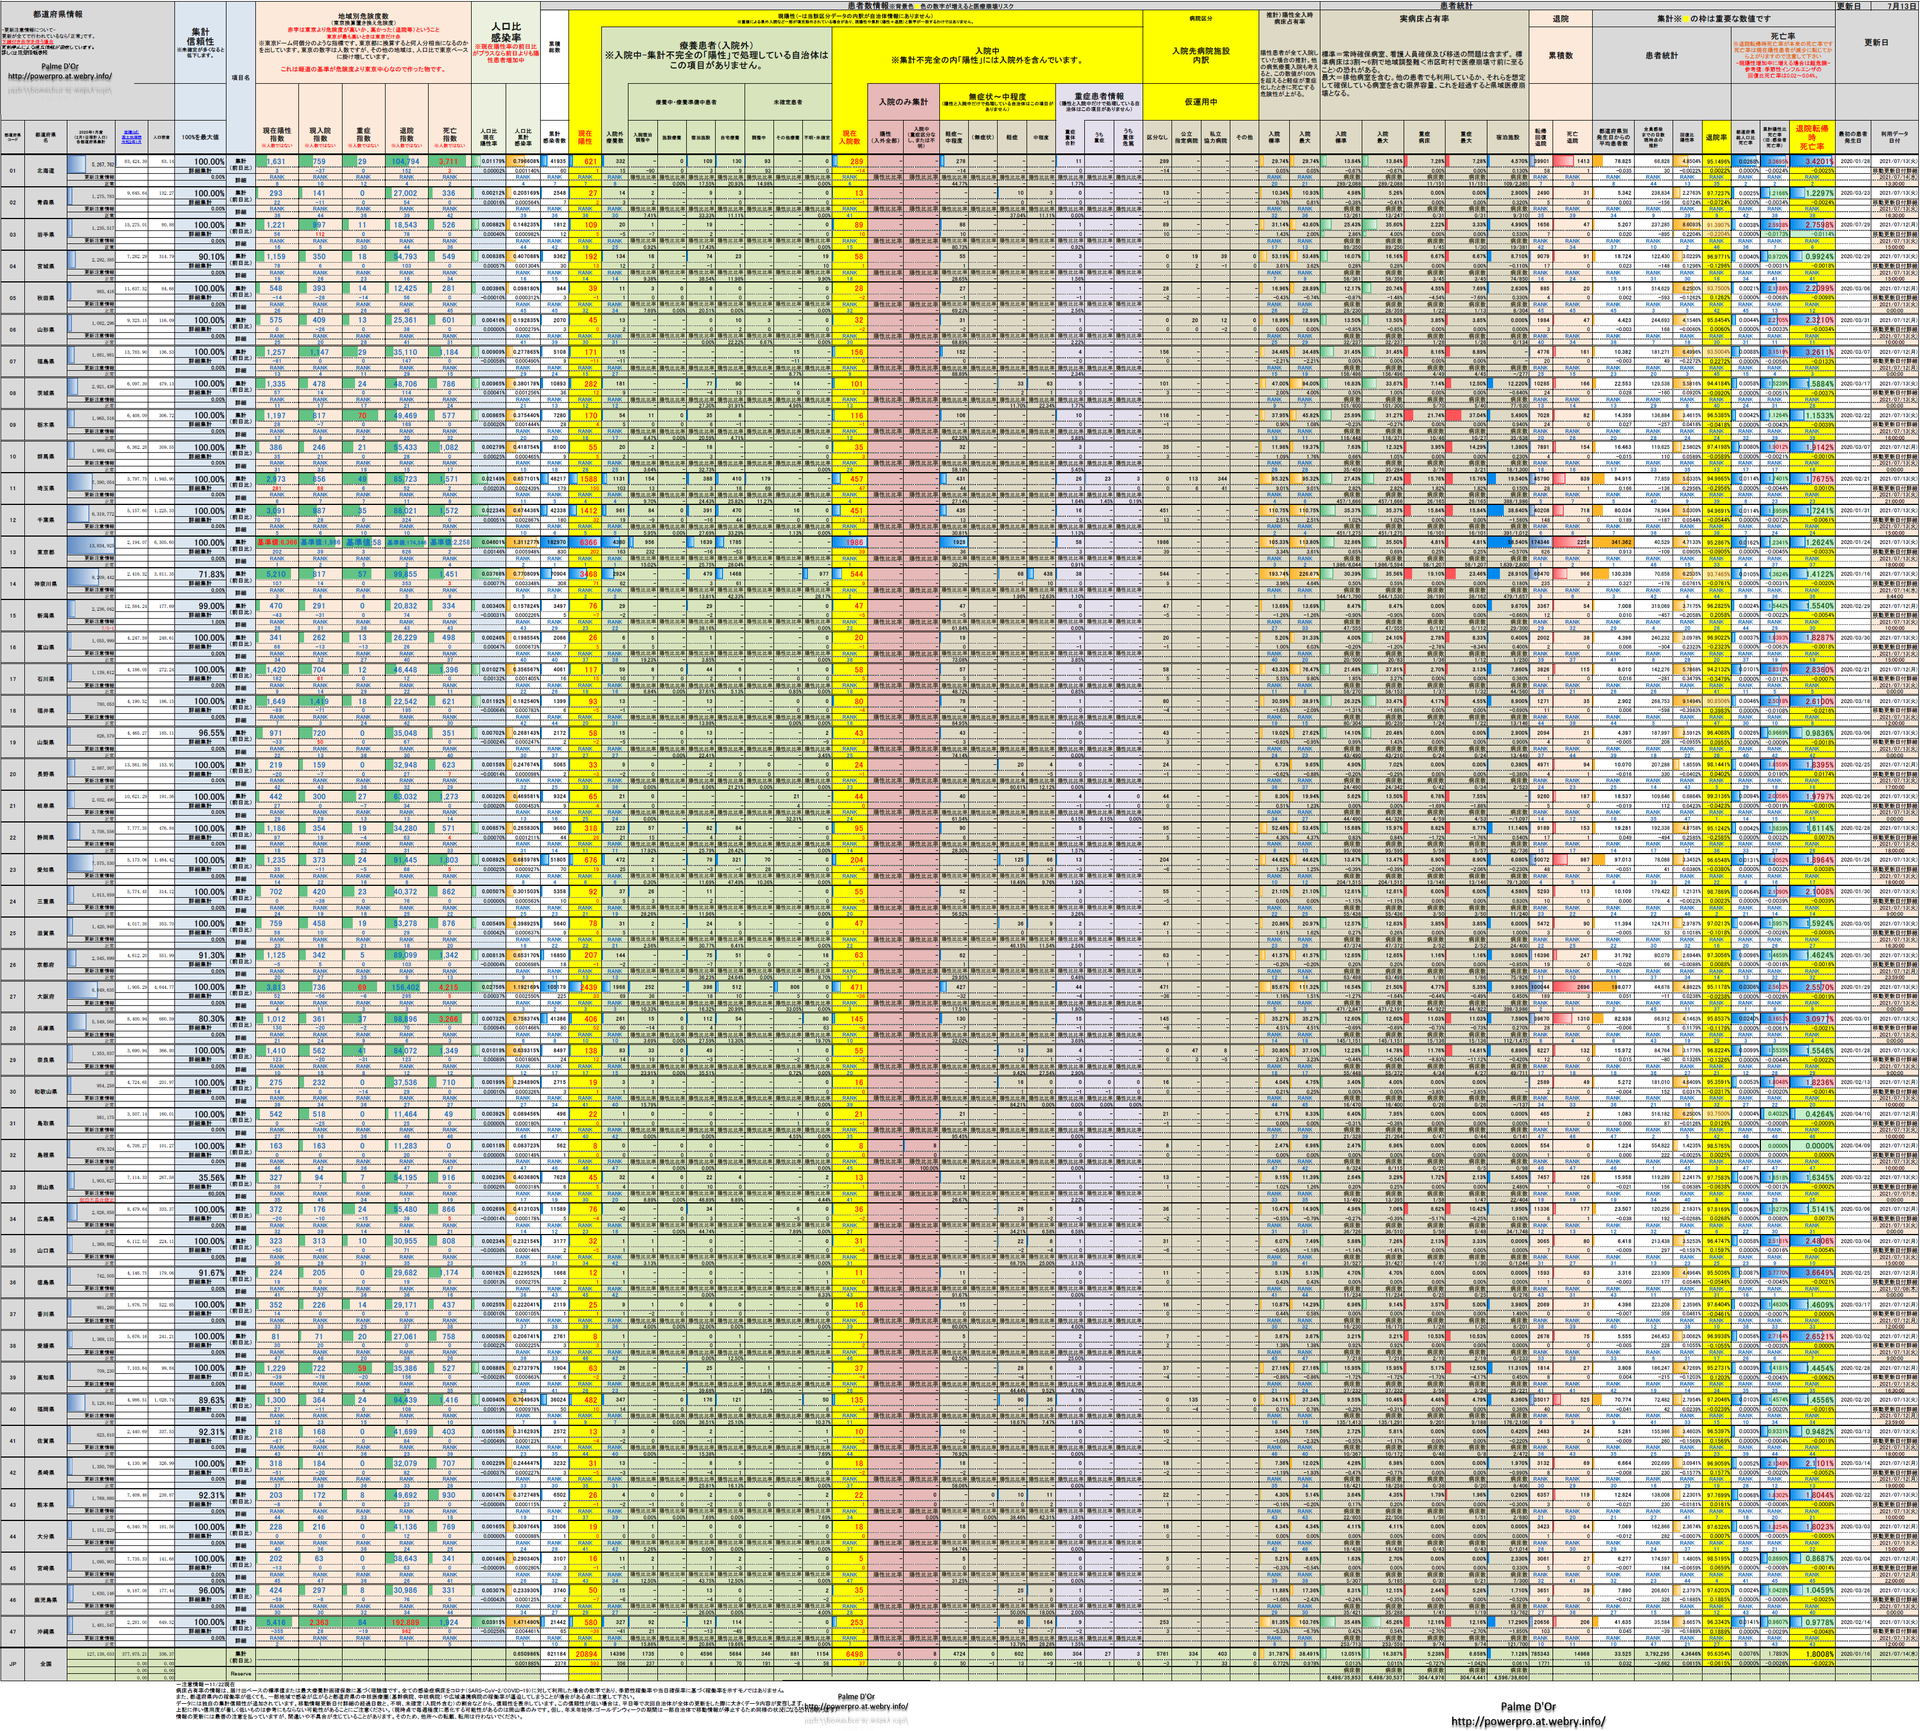Select row code 27 cell for Osaka
Image resolution: width=1920 pixels, height=1731 pixels.
13,997
